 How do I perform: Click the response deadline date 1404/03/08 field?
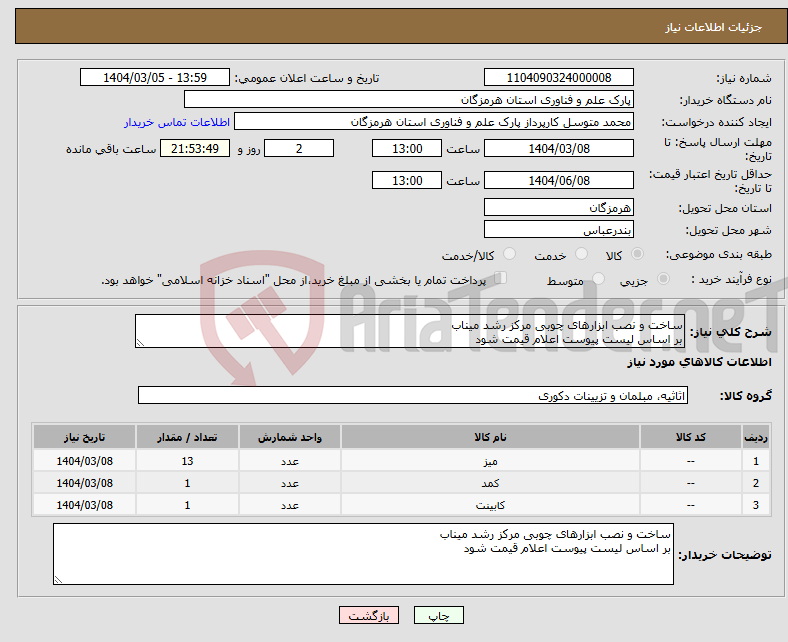[x=558, y=148]
